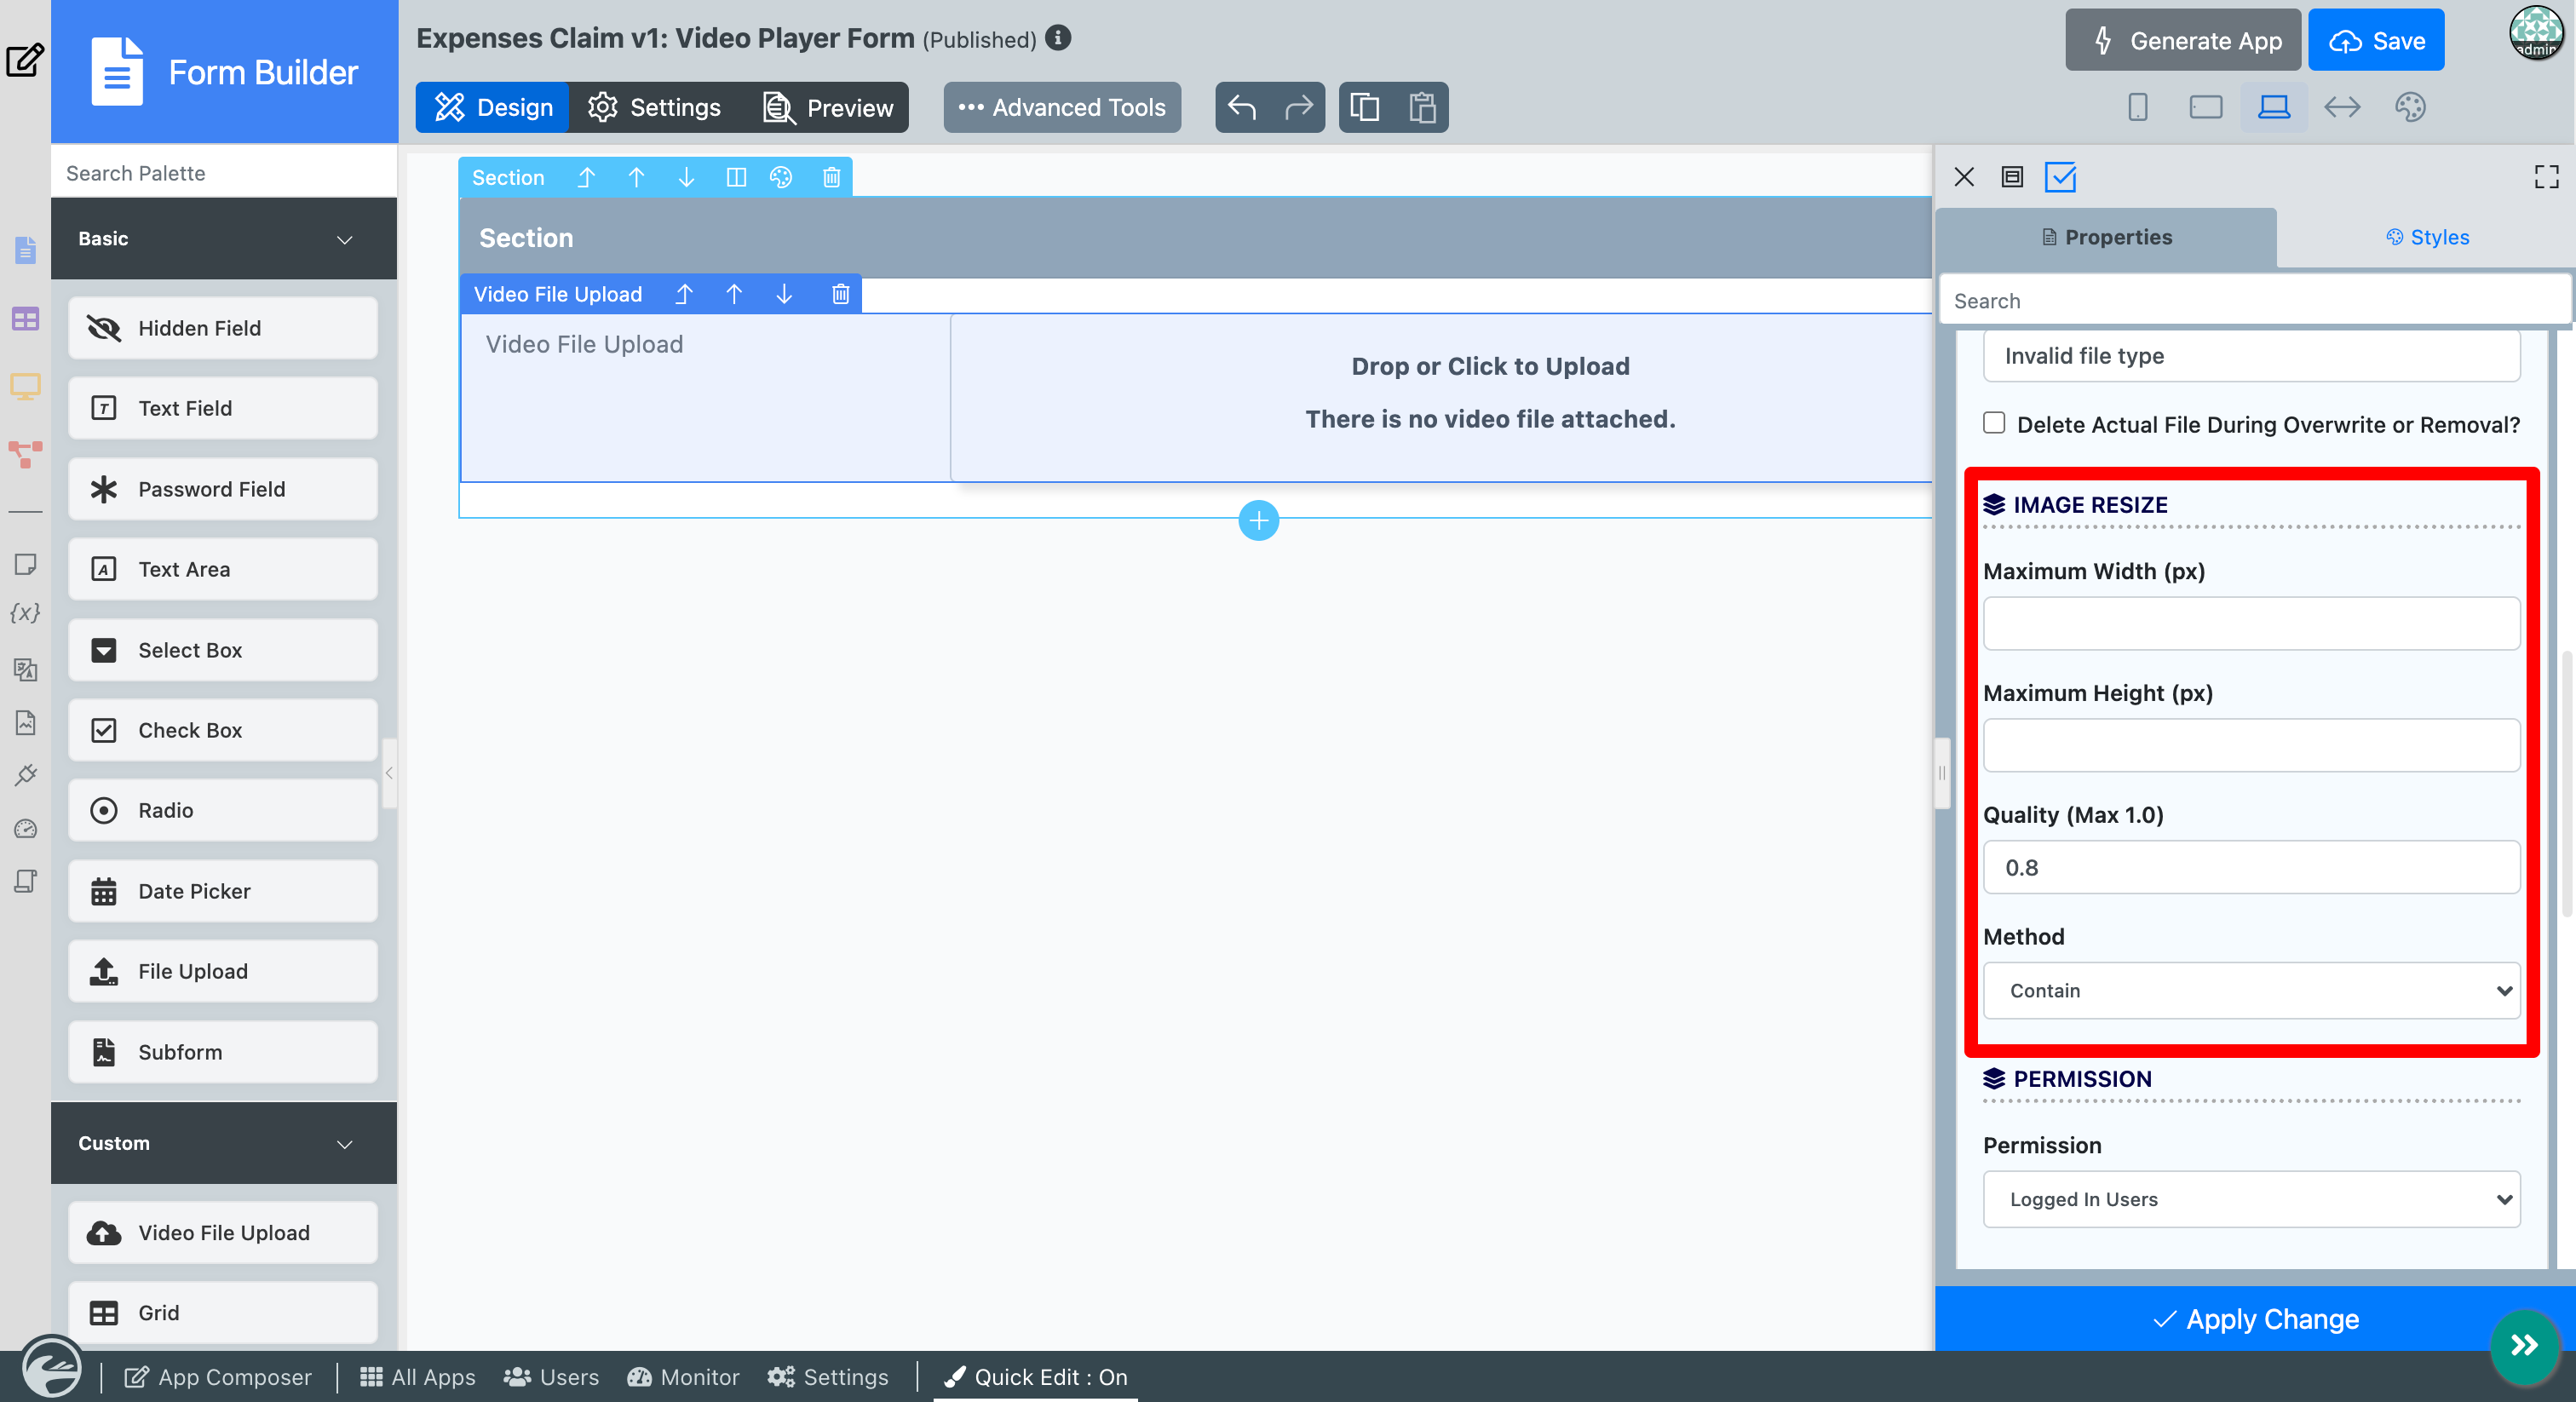The width and height of the screenshot is (2576, 1402).
Task: Delete Video File Upload element trash icon
Action: [840, 294]
